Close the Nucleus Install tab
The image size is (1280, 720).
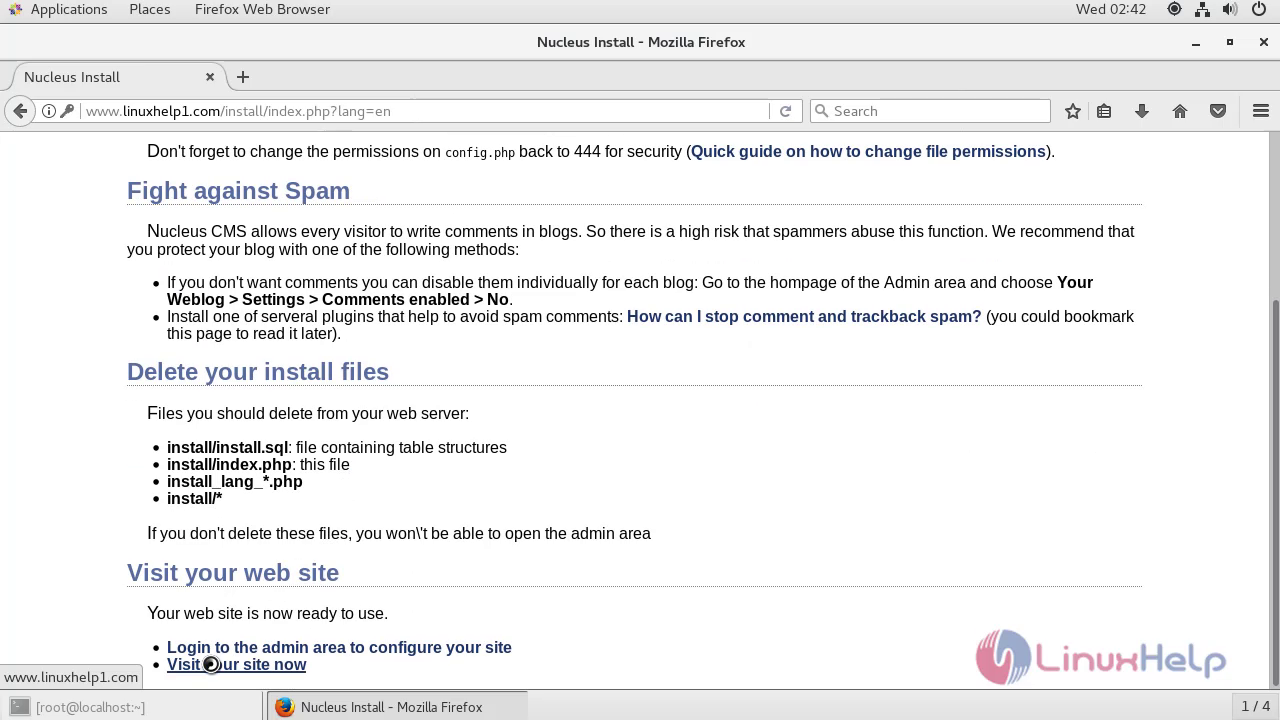click(210, 77)
